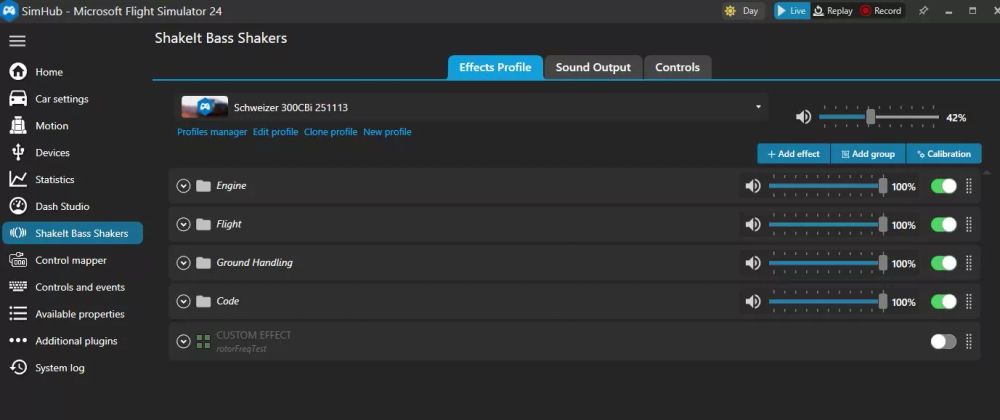Screen dimensions: 1000x420
Task: Expand the Custom Effect chevron
Action: (x=184, y=342)
